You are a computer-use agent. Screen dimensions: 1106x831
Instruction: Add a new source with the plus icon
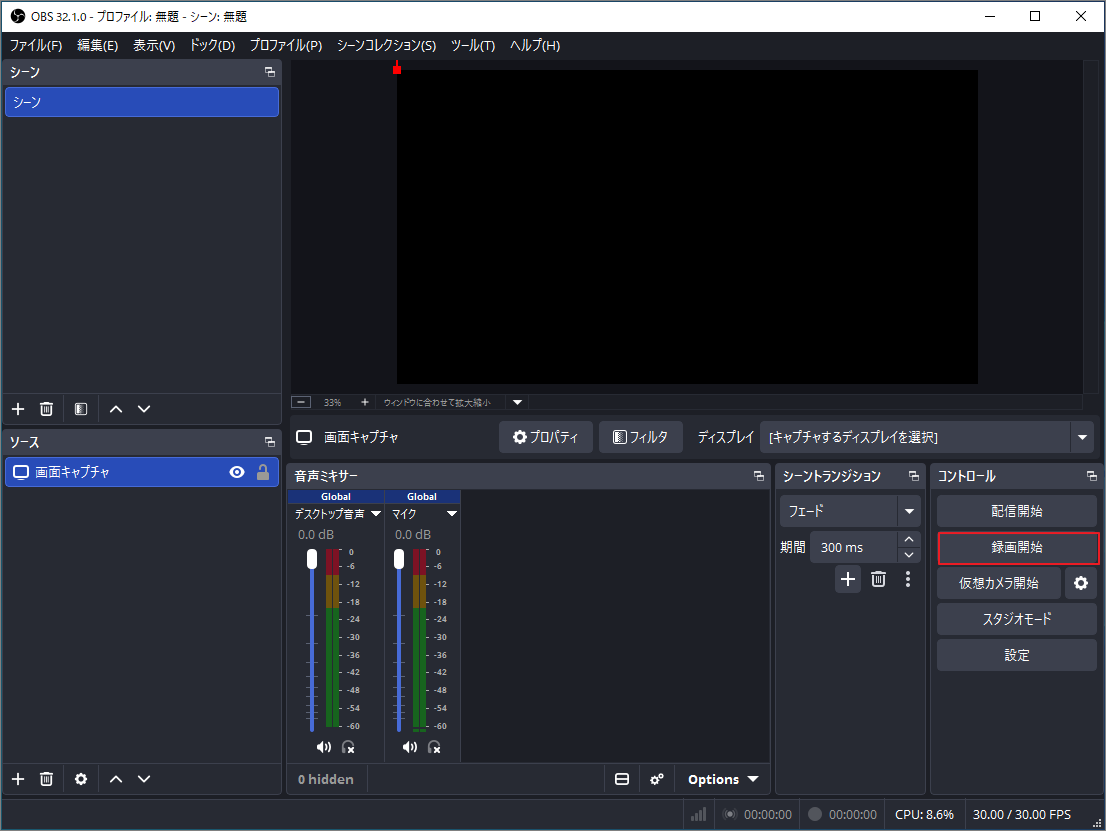(x=17, y=779)
